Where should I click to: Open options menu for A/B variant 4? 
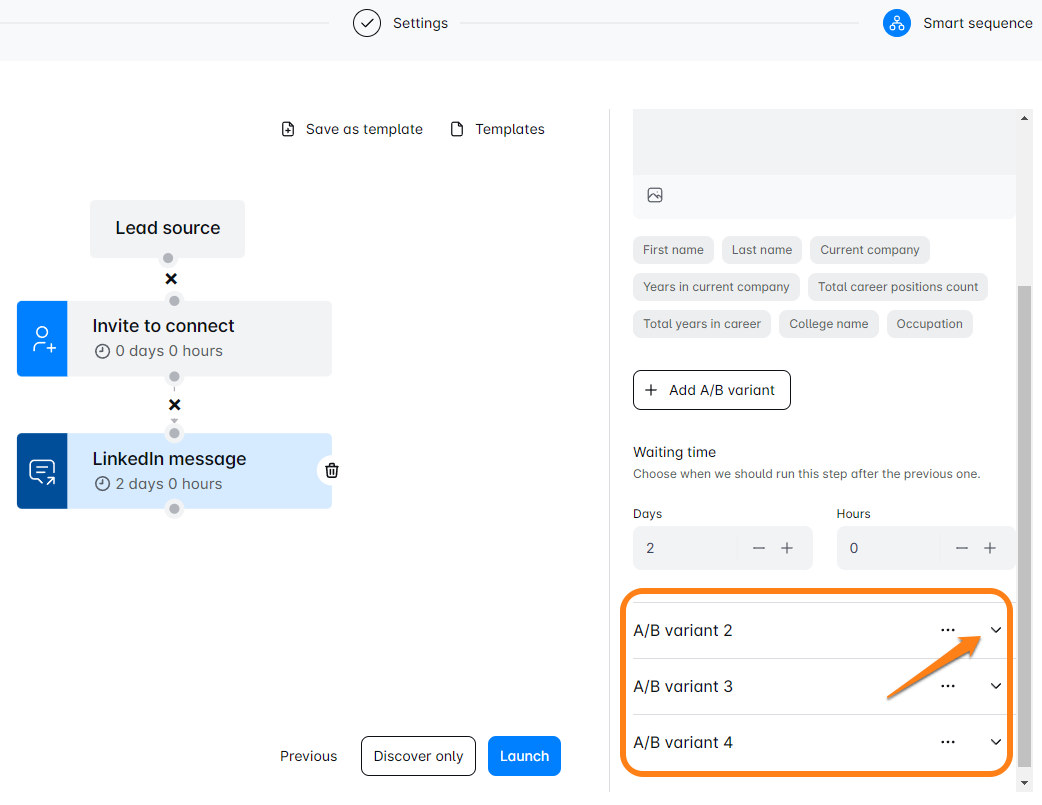click(x=948, y=742)
